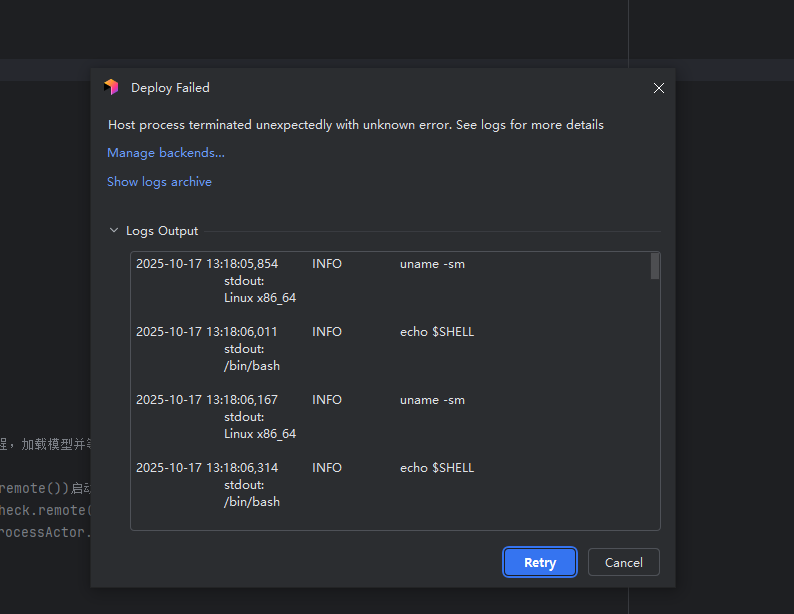Select log timestamp 2025-10-17 13:18:05,854
Viewport: 794px width, 614px height.
point(207,264)
